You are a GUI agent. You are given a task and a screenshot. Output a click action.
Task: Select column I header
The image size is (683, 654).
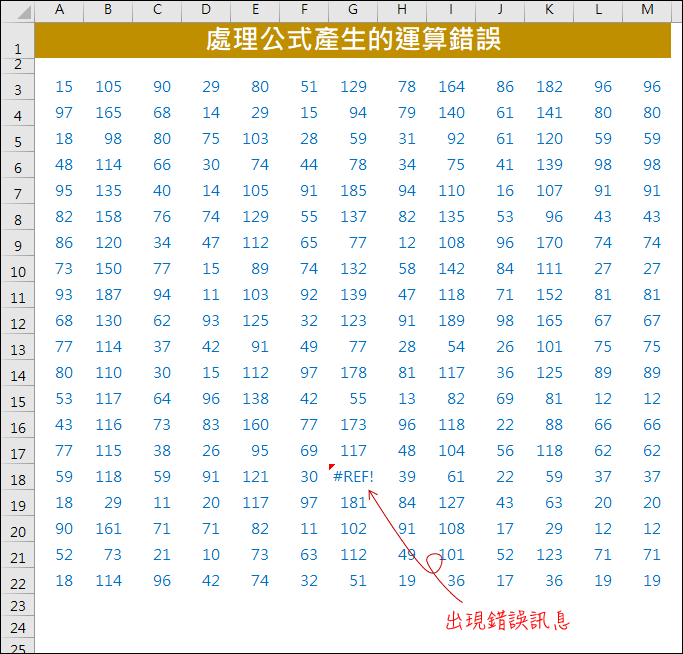(x=451, y=10)
